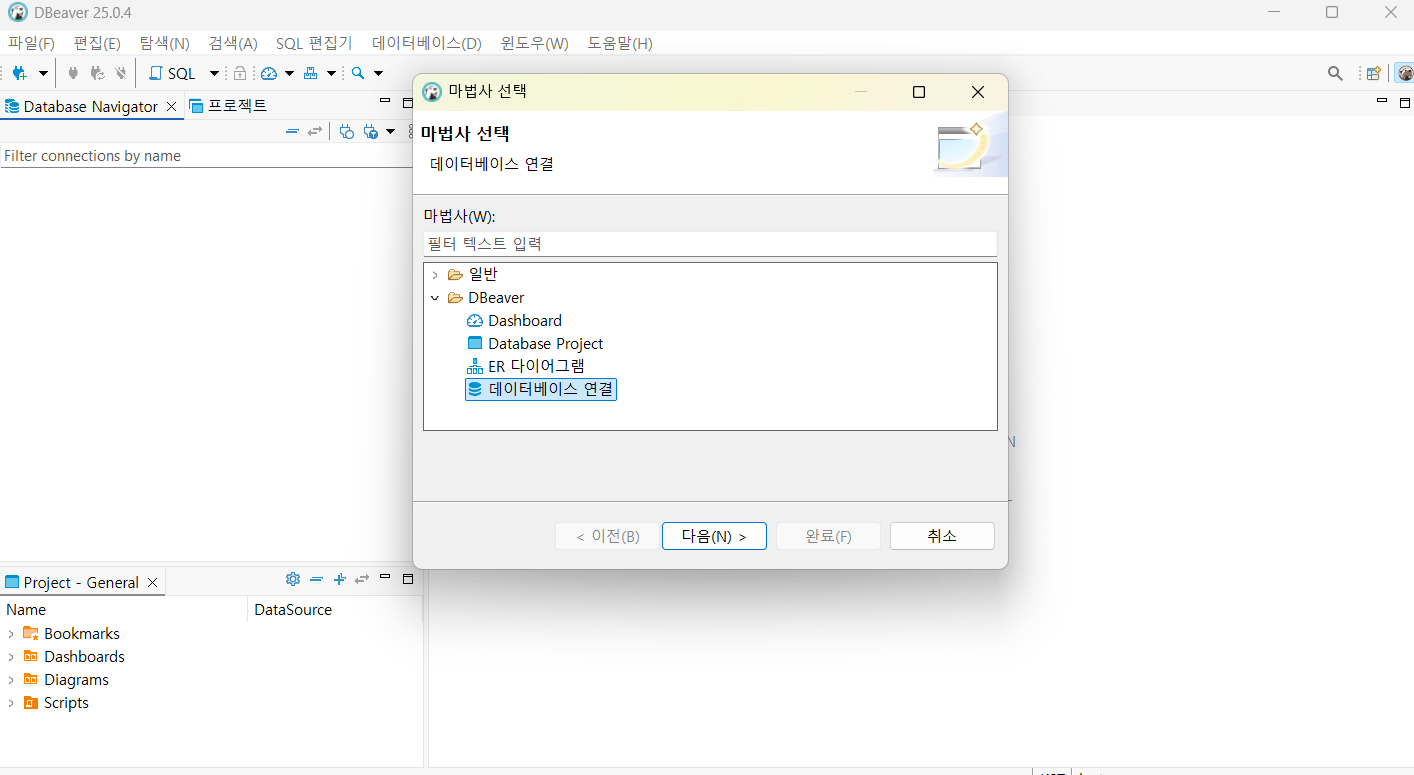Click the ER diagram icon in main toolbar
Viewport: 1414px width, 775px height.
point(311,73)
